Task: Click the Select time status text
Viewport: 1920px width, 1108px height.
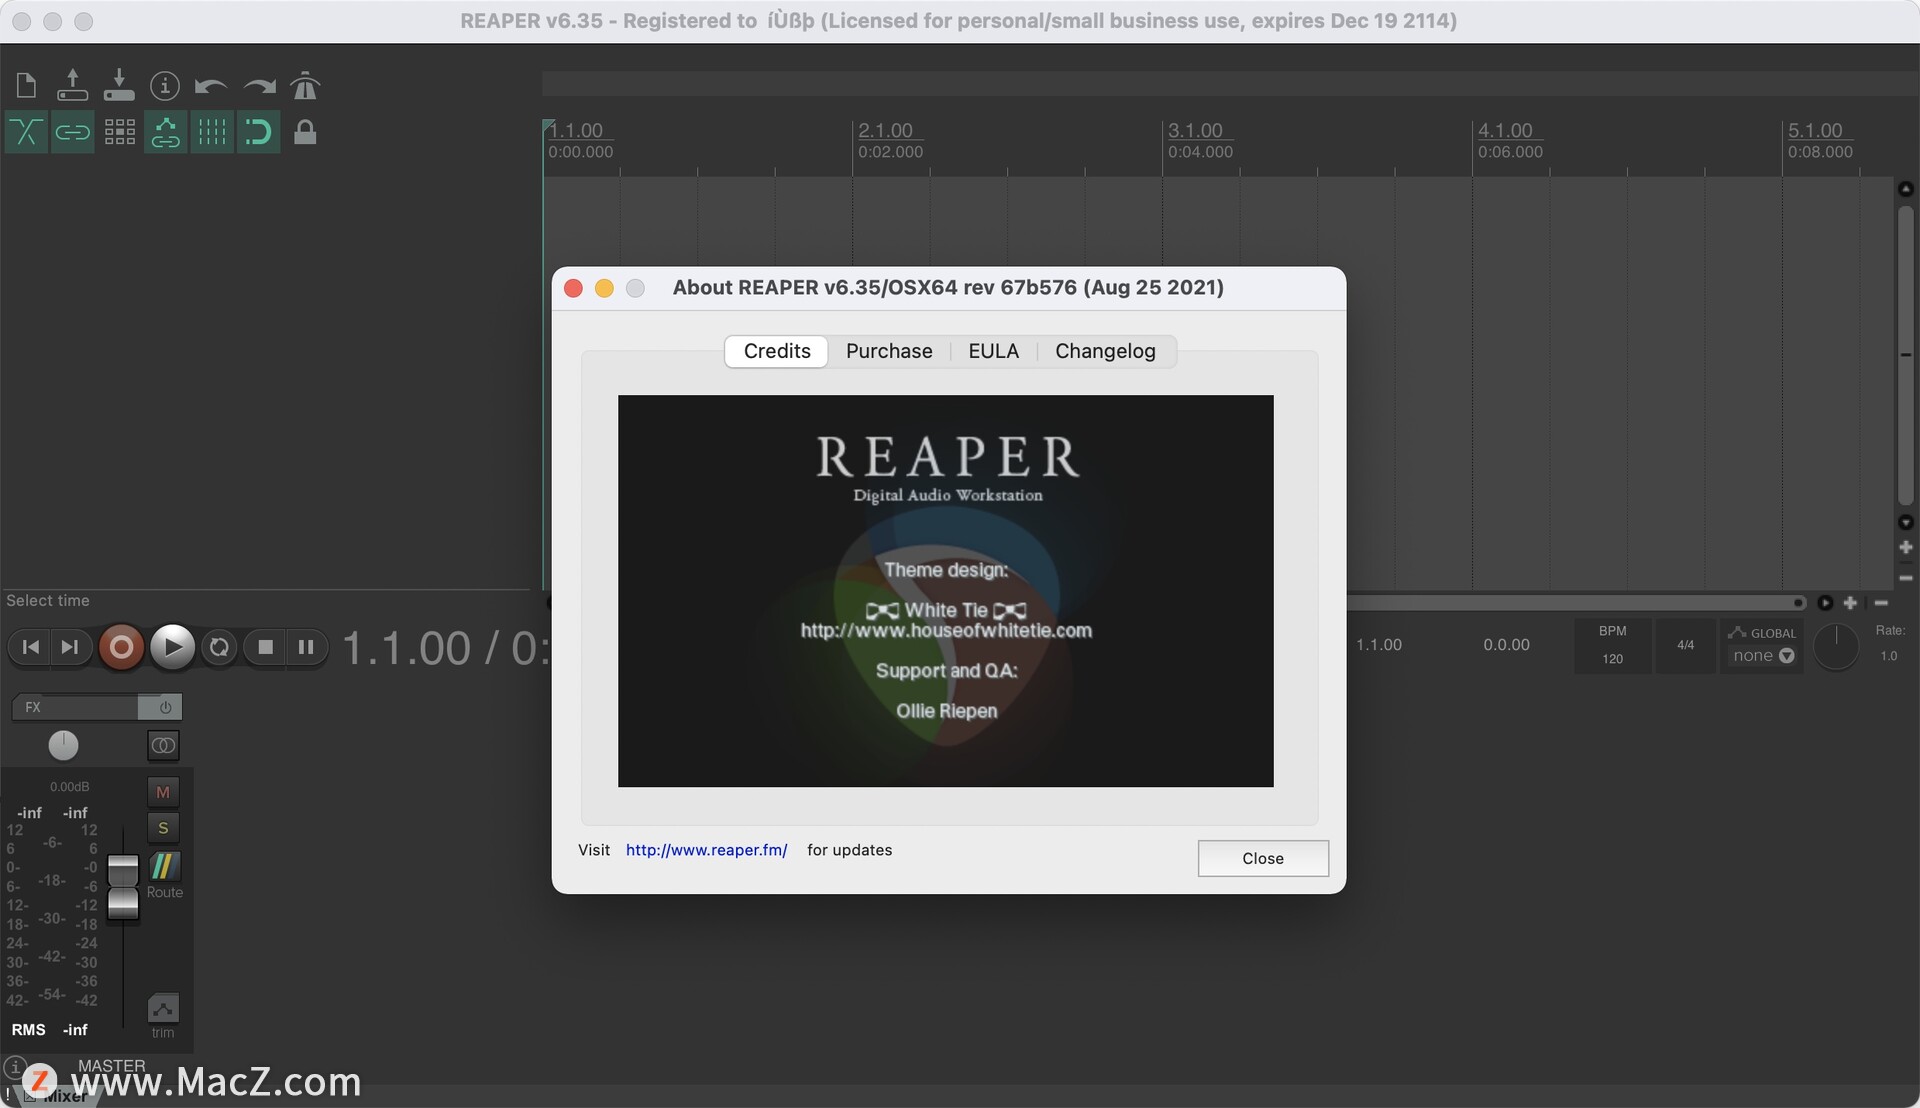Action: coord(48,601)
